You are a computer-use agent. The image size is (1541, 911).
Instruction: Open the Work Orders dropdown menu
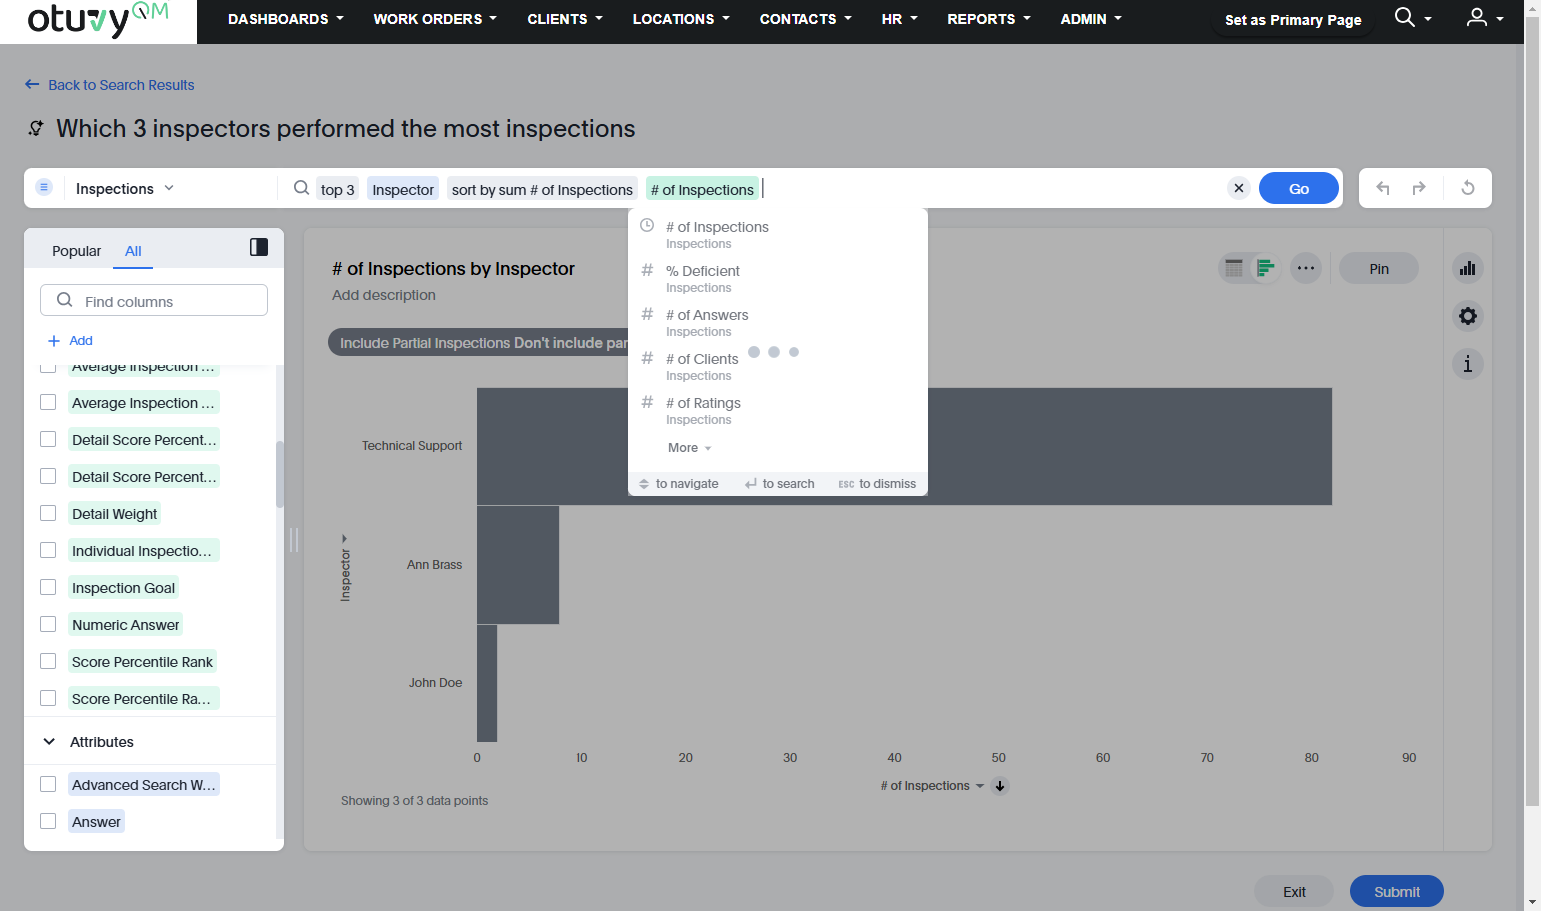pos(435,19)
